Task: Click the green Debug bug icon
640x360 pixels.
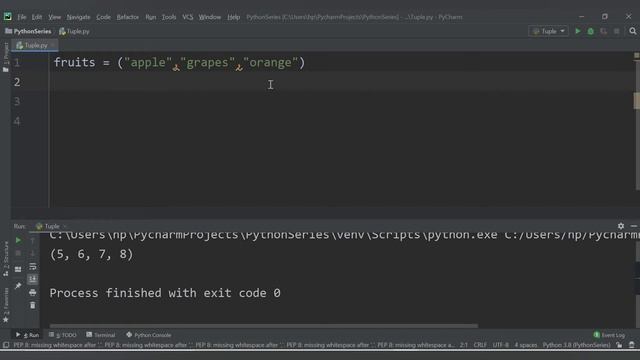Action: (x=591, y=31)
